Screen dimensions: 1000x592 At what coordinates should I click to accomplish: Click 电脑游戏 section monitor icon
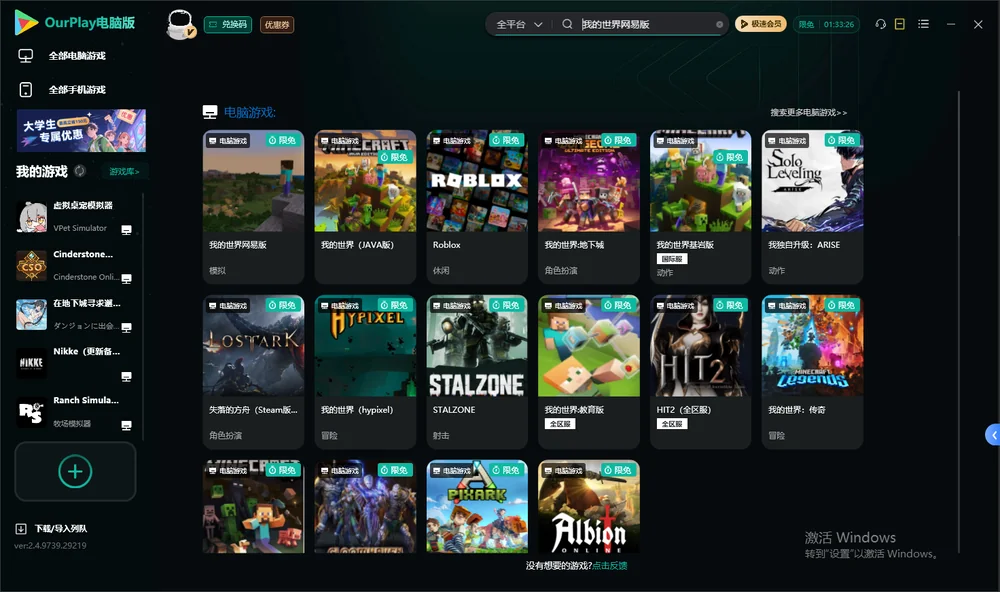coord(210,112)
